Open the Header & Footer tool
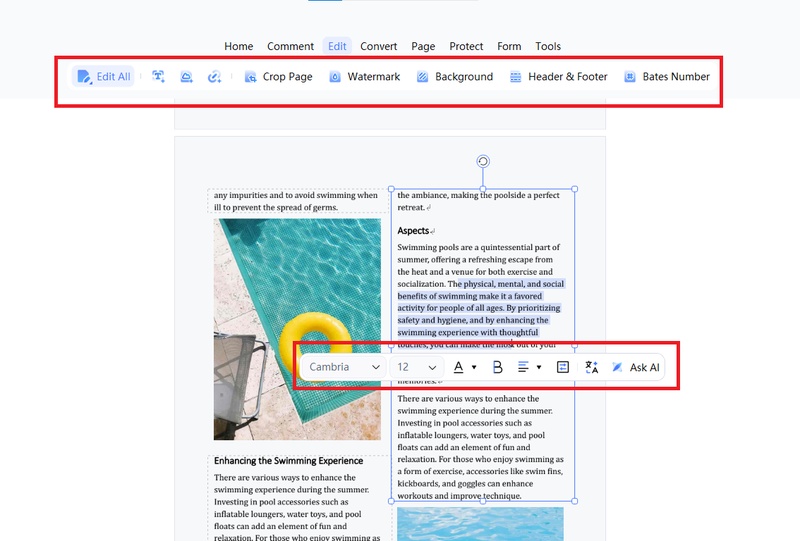The width and height of the screenshot is (800, 541). tap(559, 77)
